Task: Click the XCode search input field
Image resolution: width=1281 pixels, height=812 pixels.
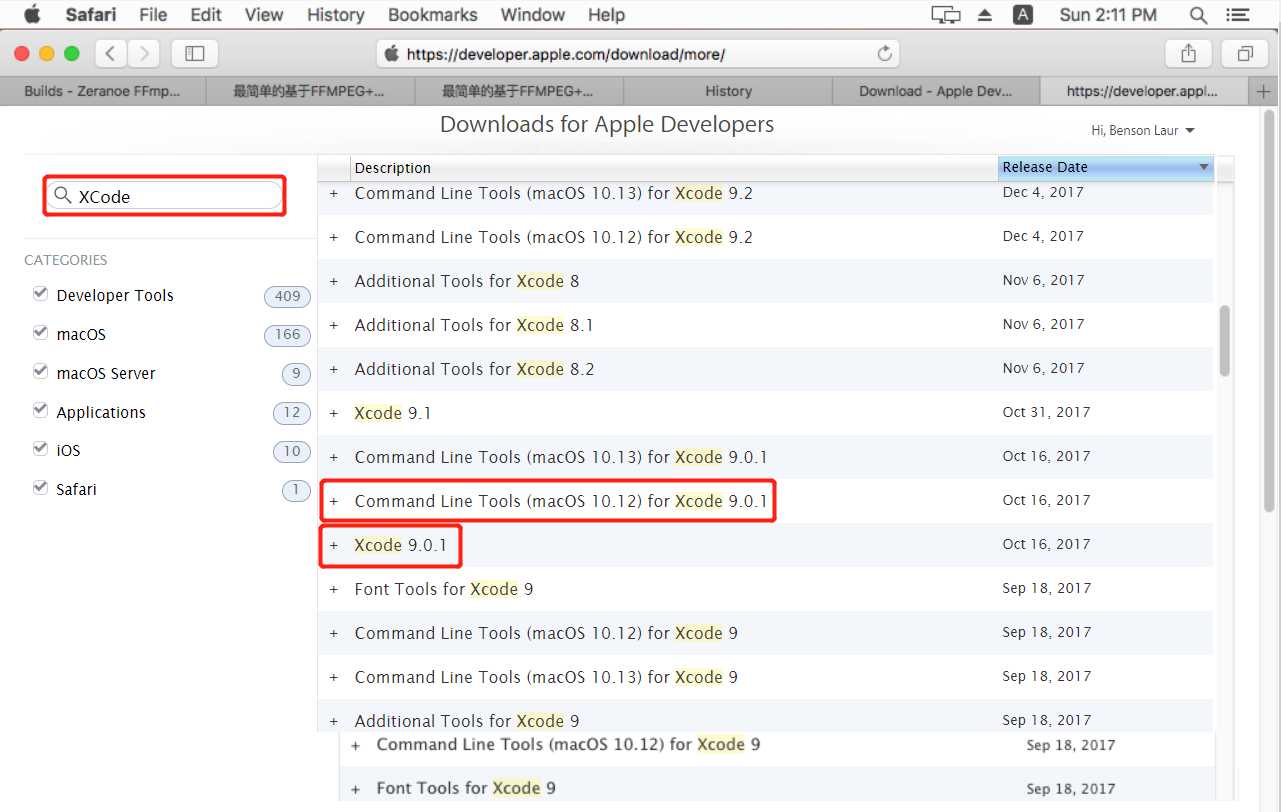Action: coord(165,196)
